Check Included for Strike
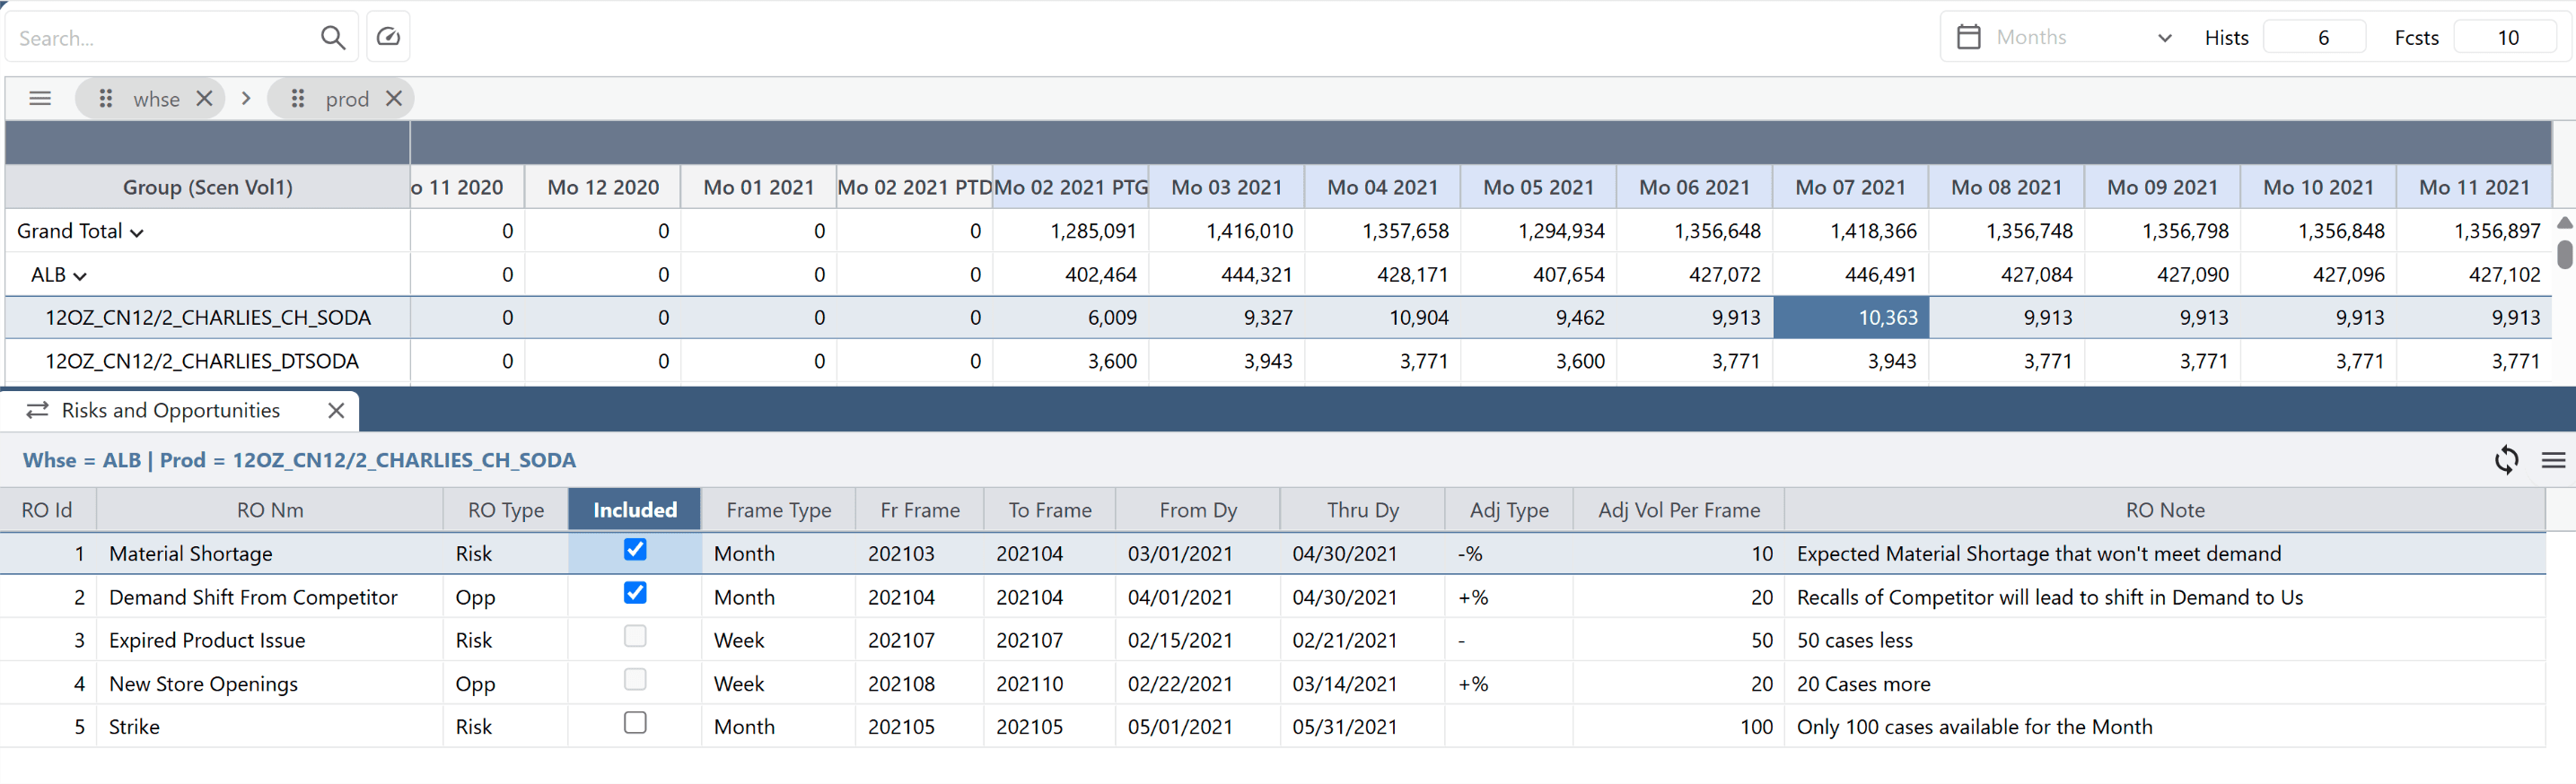This screenshot has width=2576, height=784. tap(635, 722)
